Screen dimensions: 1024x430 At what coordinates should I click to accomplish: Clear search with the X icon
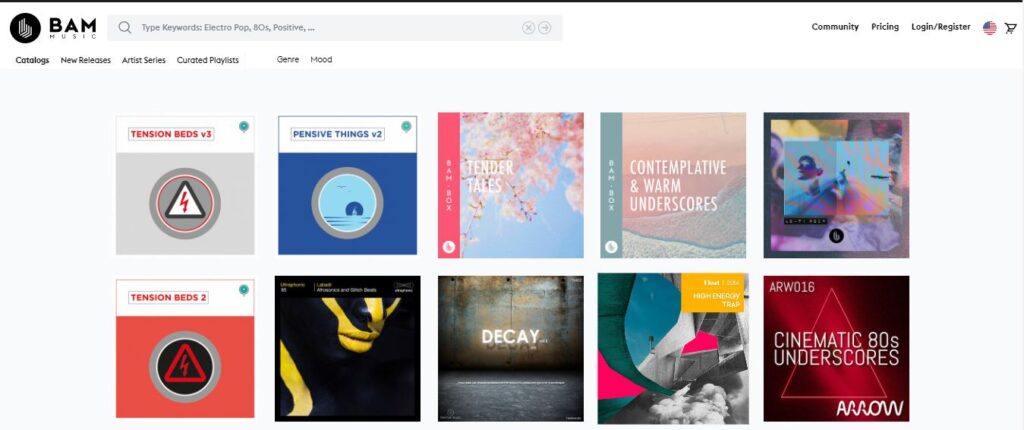[528, 27]
